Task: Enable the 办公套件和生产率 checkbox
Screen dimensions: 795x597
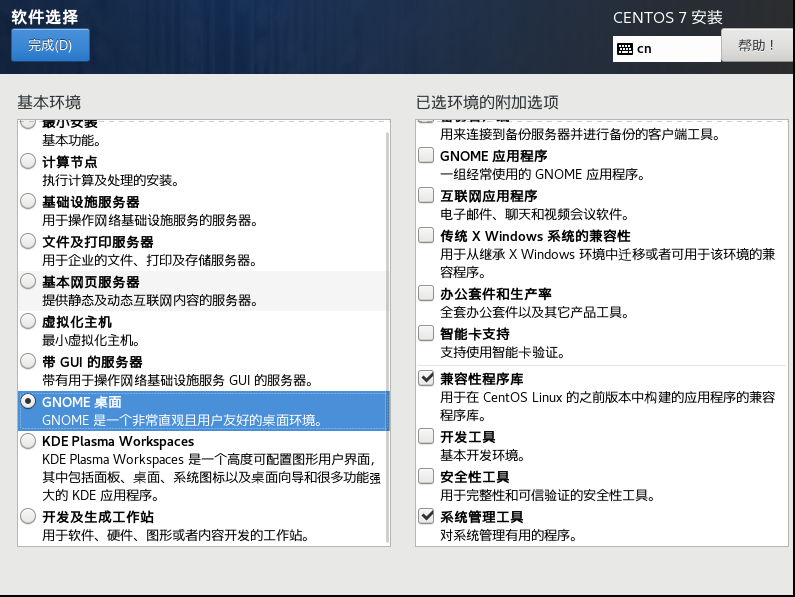Action: 426,293
